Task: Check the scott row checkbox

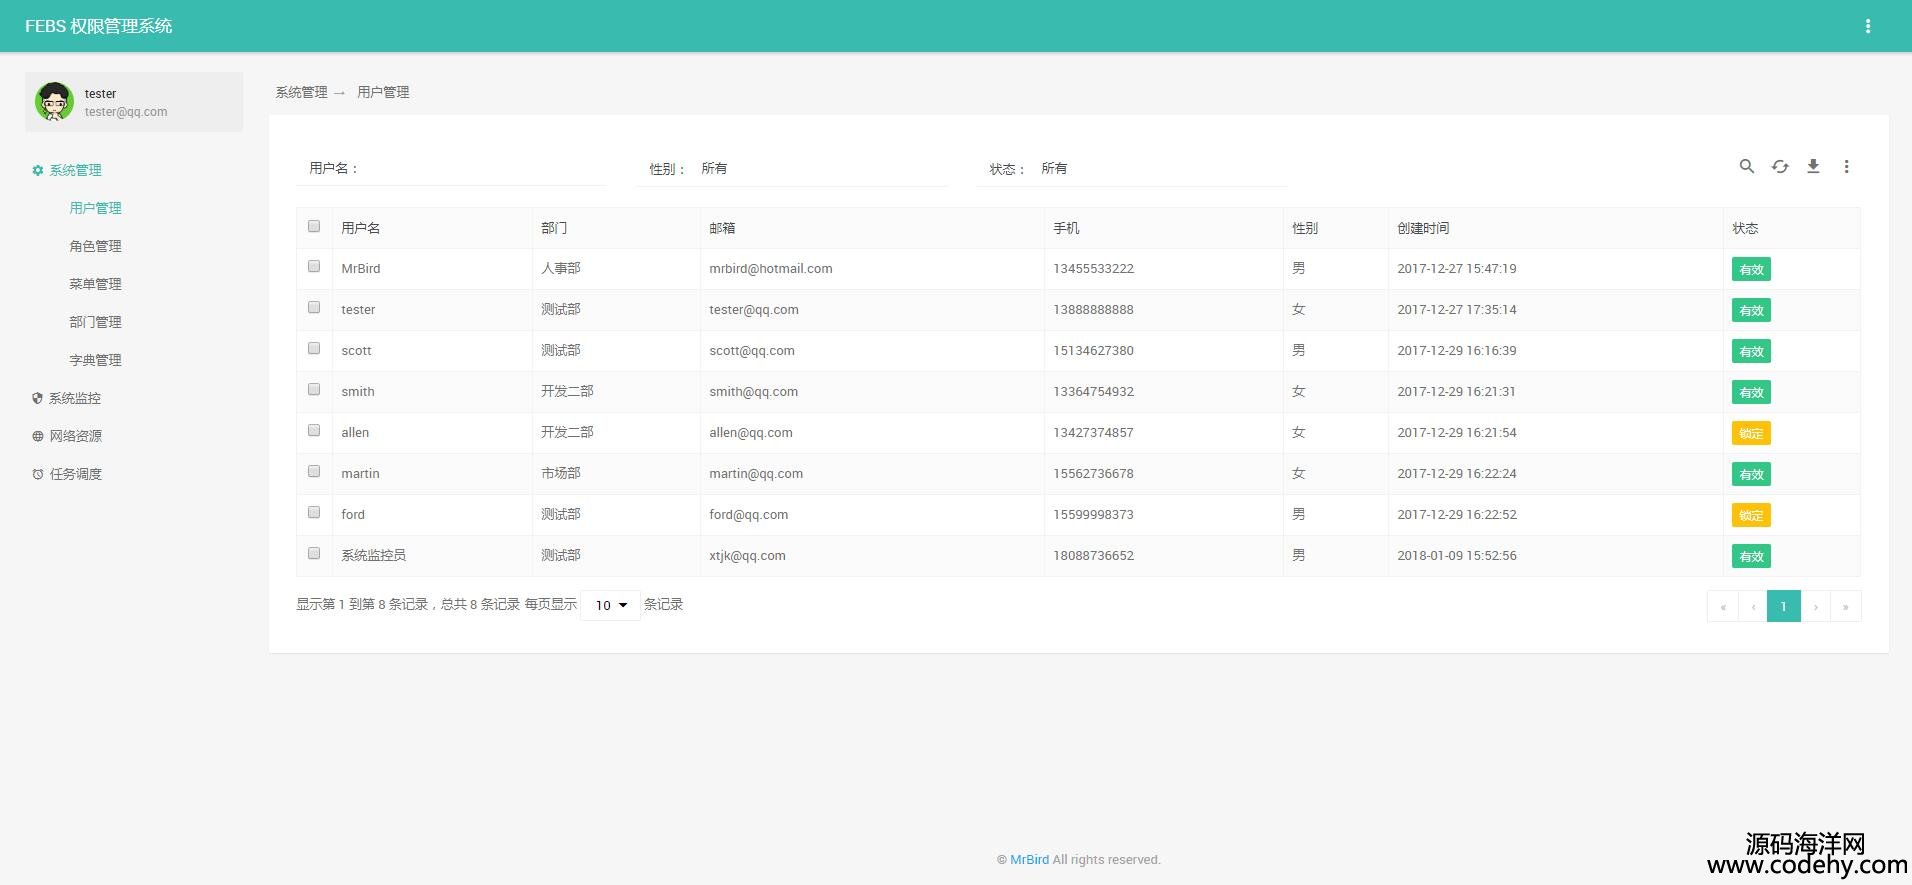Action: click(314, 348)
